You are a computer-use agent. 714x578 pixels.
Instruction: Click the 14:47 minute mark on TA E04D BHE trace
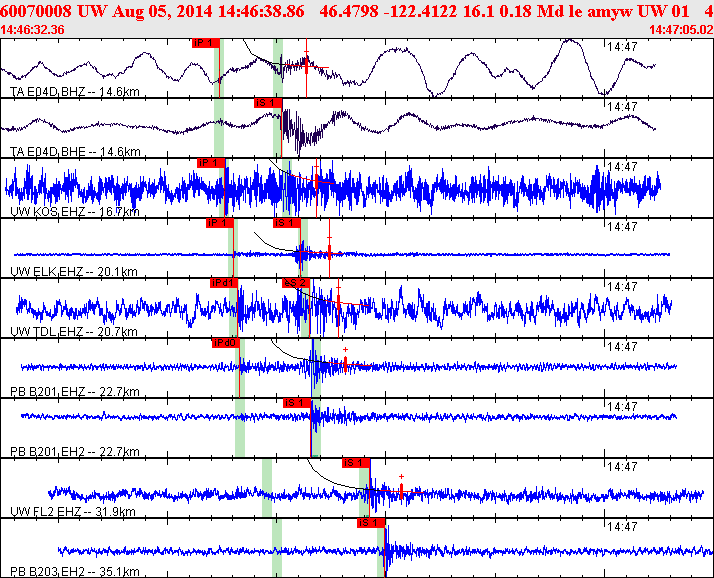coord(622,107)
